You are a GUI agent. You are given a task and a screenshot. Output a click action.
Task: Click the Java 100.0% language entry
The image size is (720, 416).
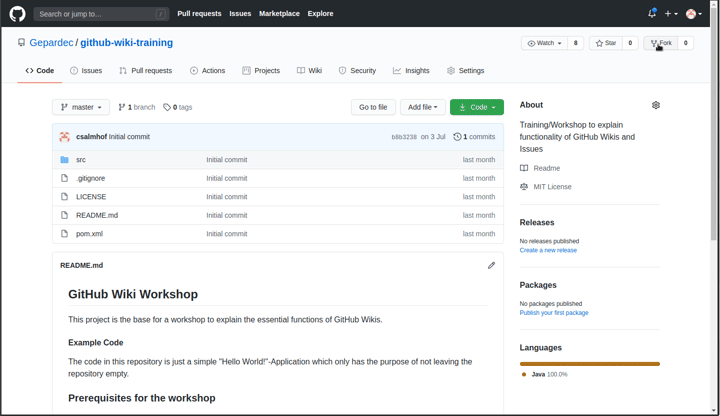tap(545, 374)
